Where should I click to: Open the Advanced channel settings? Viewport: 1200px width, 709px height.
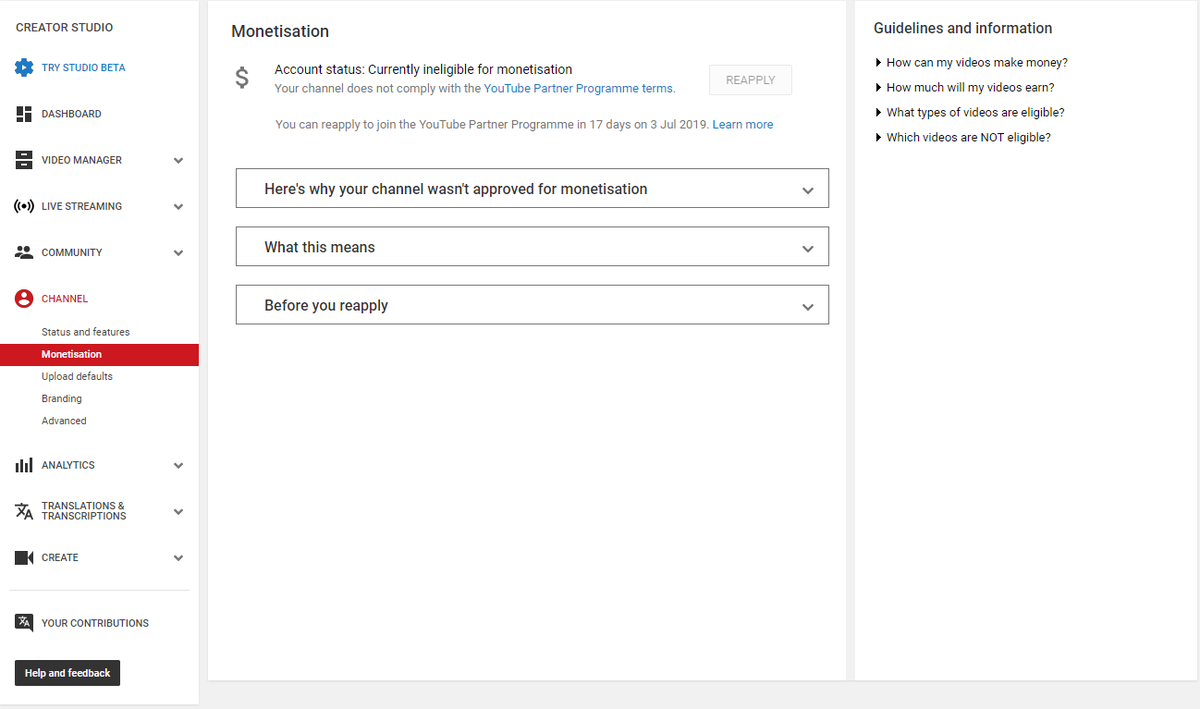click(64, 421)
